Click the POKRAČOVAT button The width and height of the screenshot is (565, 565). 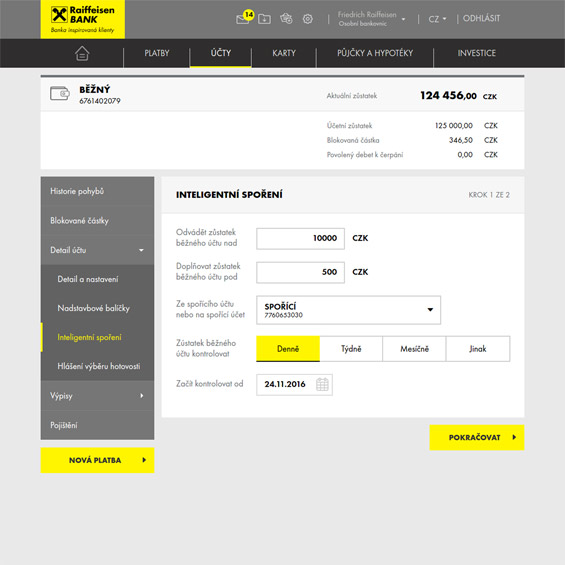[x=477, y=437]
